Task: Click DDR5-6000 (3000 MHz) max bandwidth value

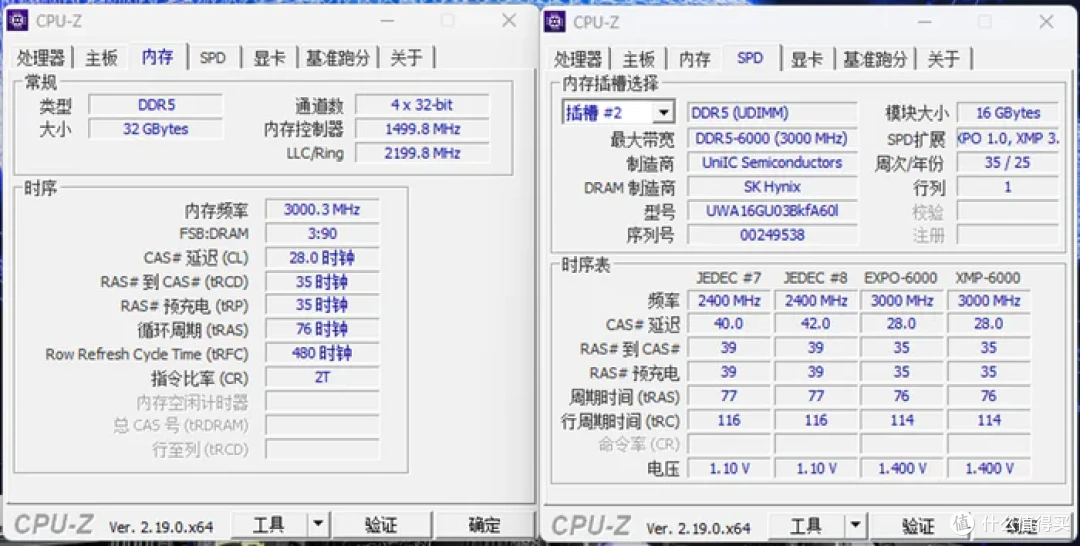Action: [x=772, y=138]
